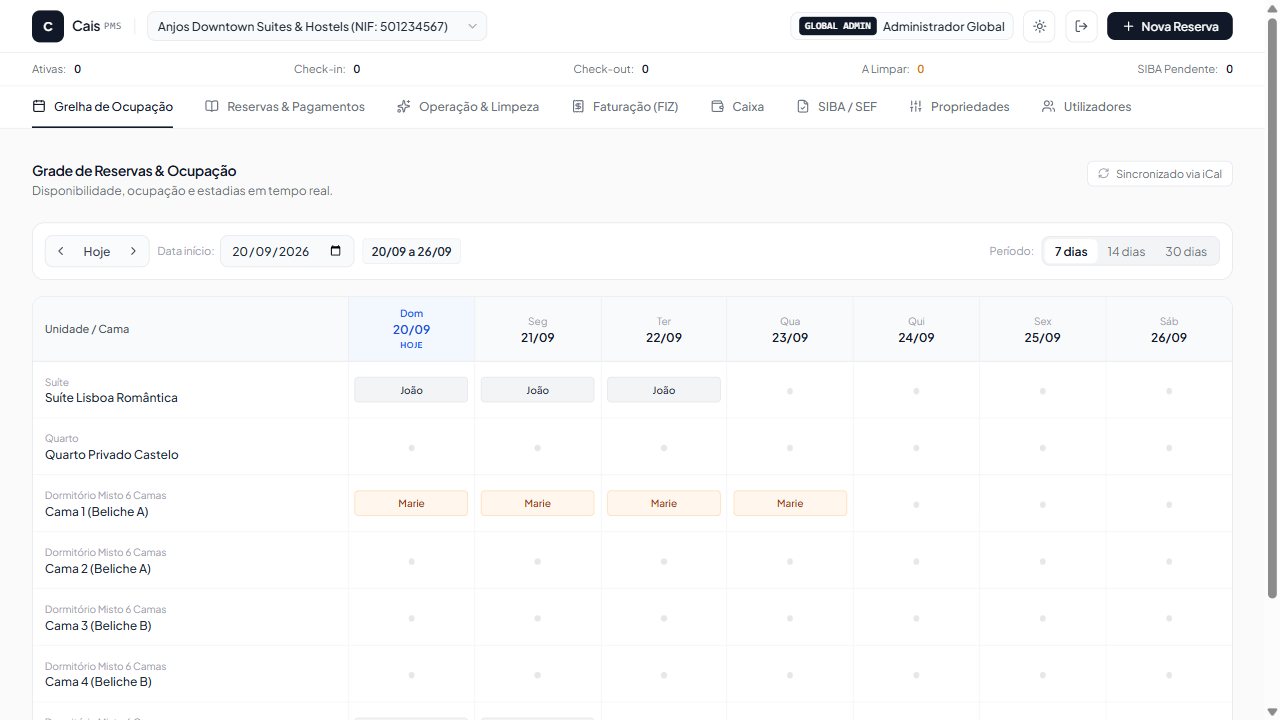This screenshot has width=1280, height=720.
Task: Click the Sáb 26/09 column header
Action: pyautogui.click(x=1169, y=329)
